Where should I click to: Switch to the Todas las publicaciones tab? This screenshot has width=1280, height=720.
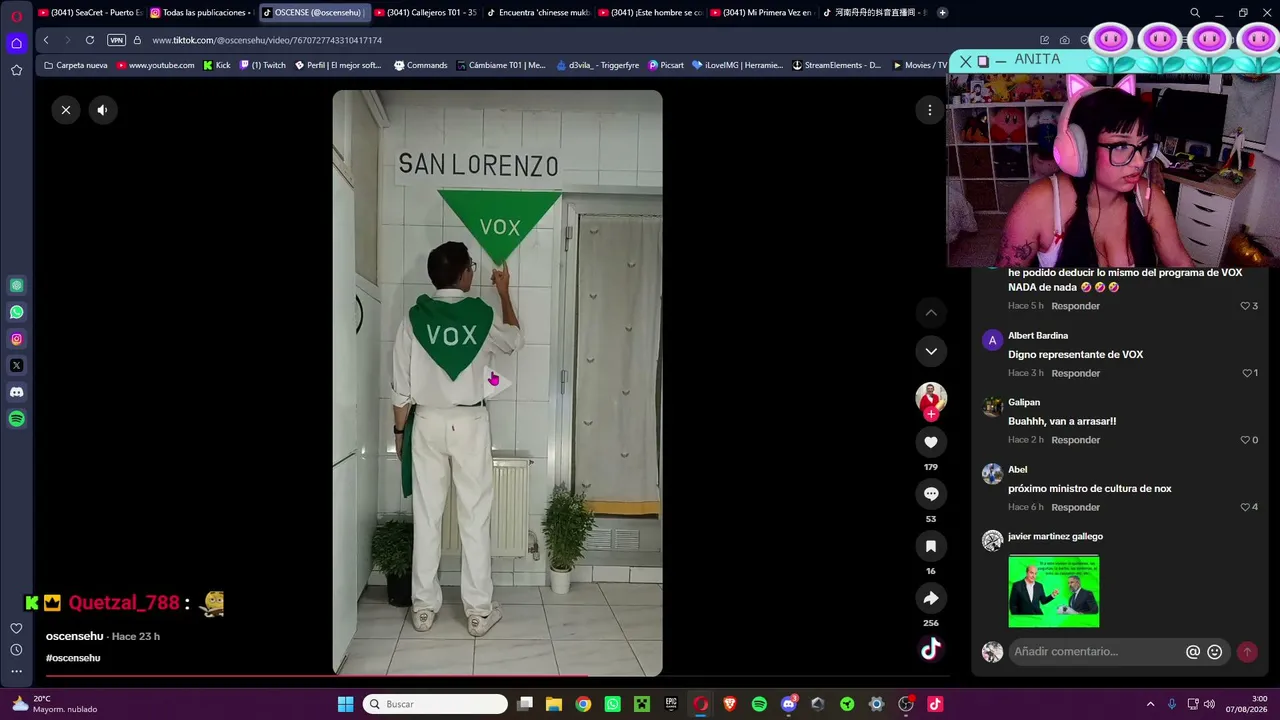point(202,13)
